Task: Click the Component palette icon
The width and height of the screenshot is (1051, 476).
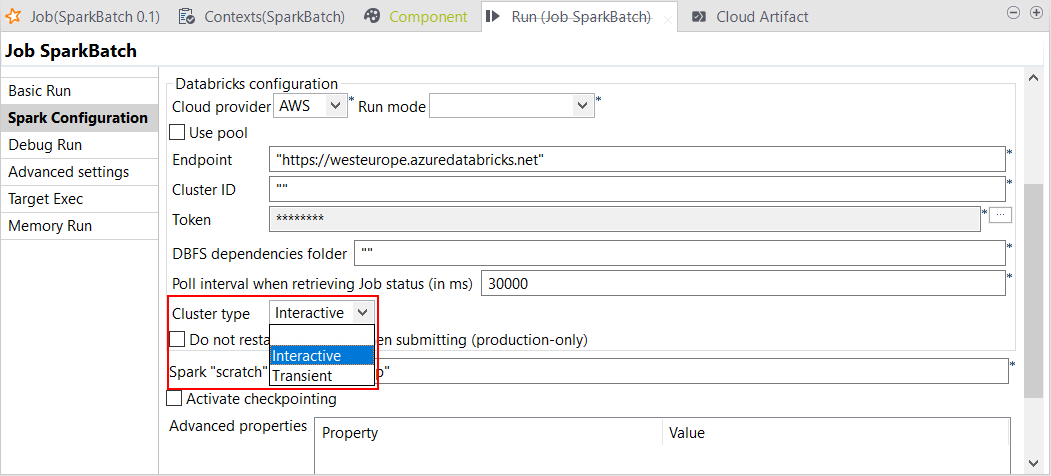Action: (372, 16)
